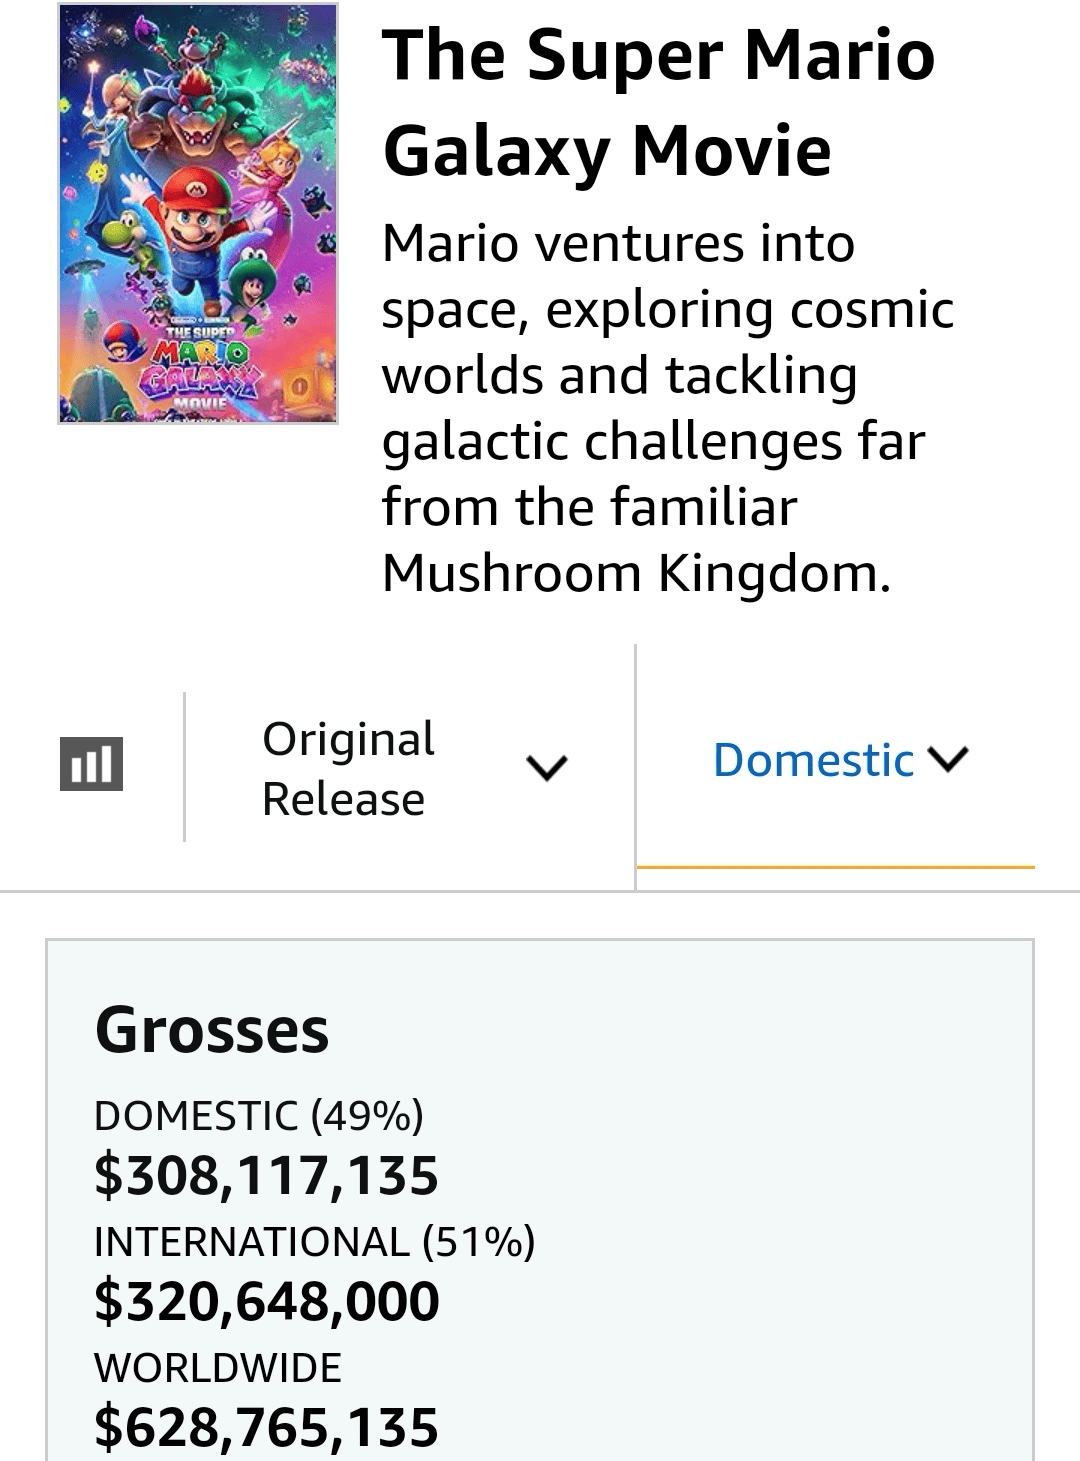Tap the movie poster thumbnail
The height and width of the screenshot is (1461, 1080).
coord(198,214)
